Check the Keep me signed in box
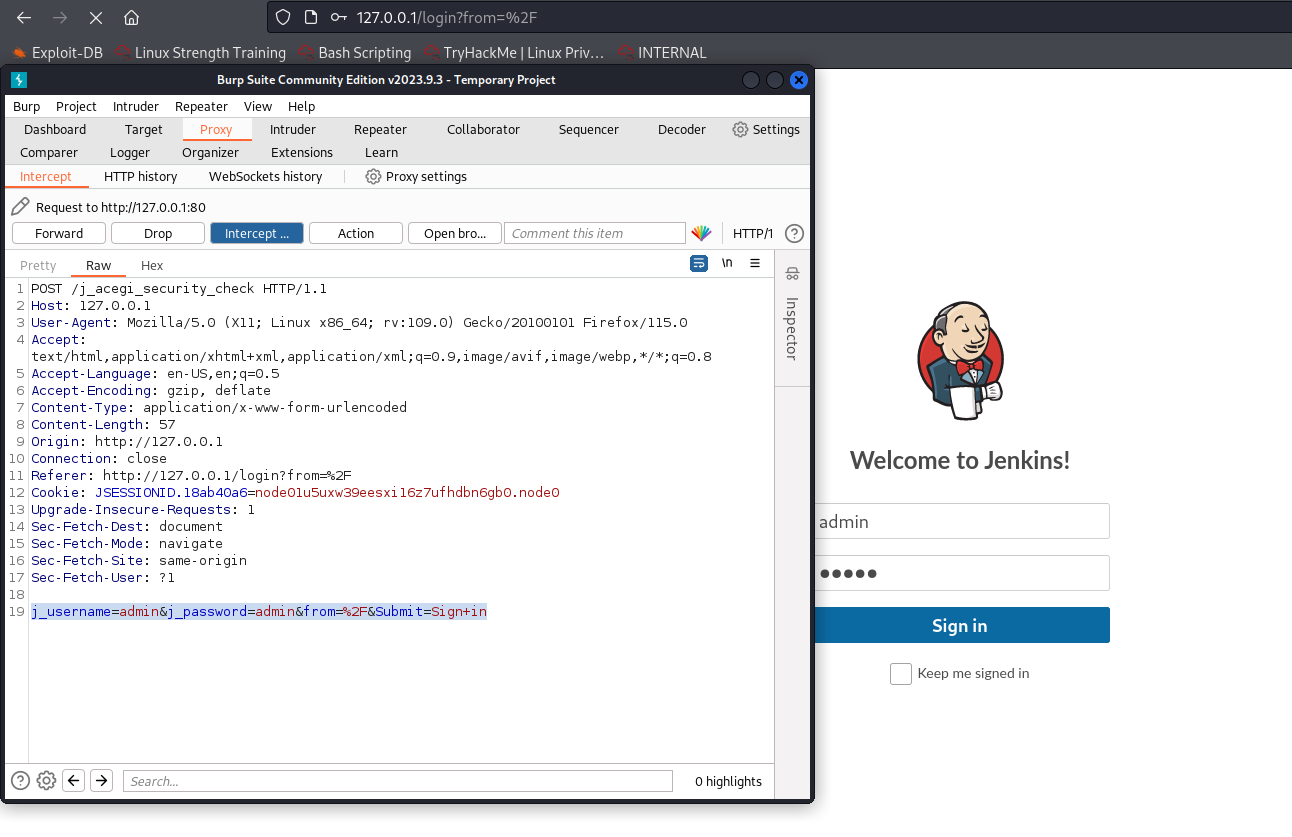Screen dimensions: 1292x837 tap(900, 674)
